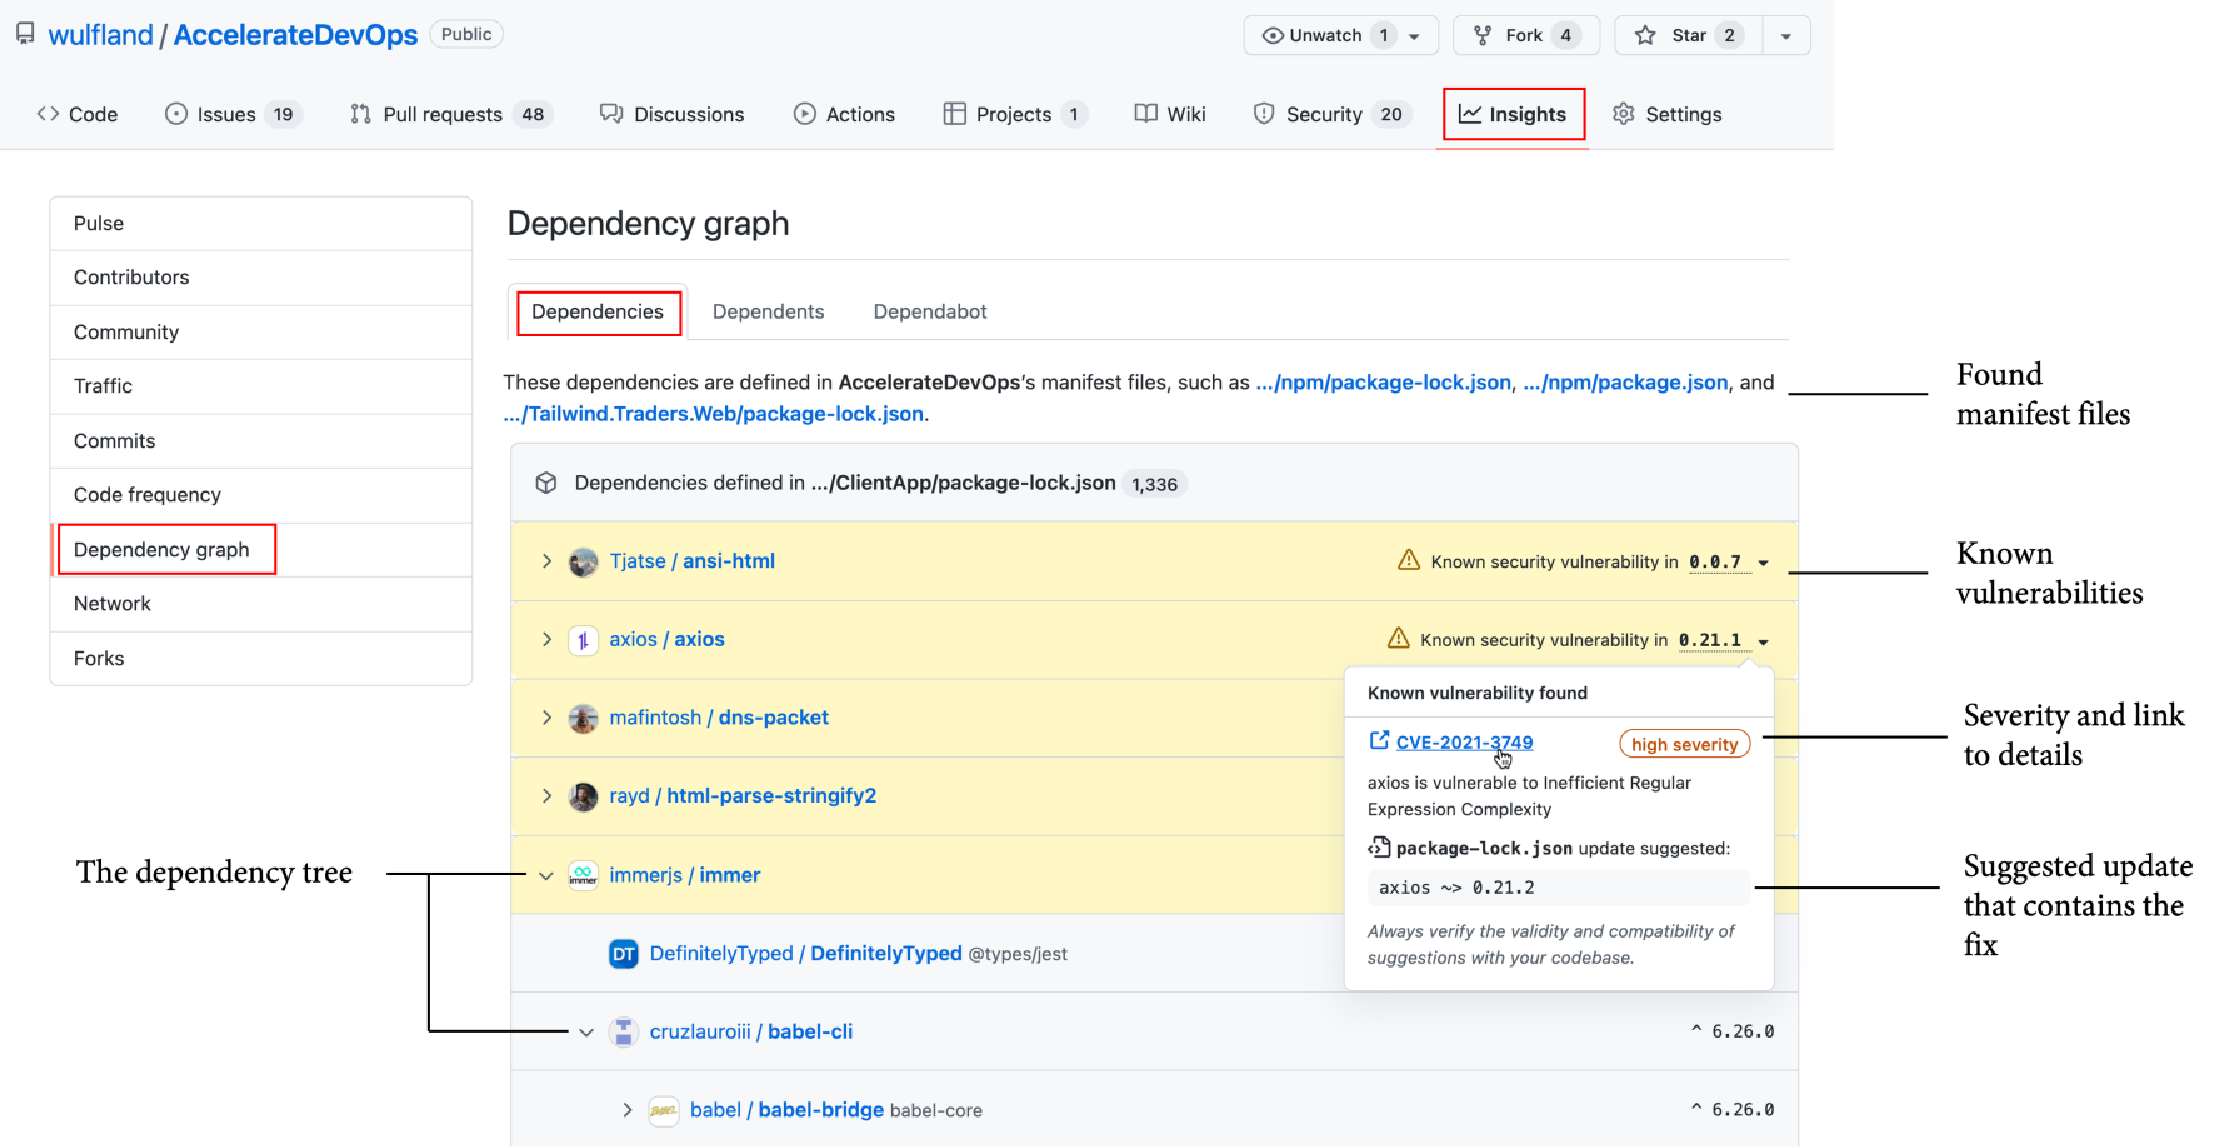The height and width of the screenshot is (1147, 2236).
Task: Click the Fork button
Action: [x=1526, y=35]
